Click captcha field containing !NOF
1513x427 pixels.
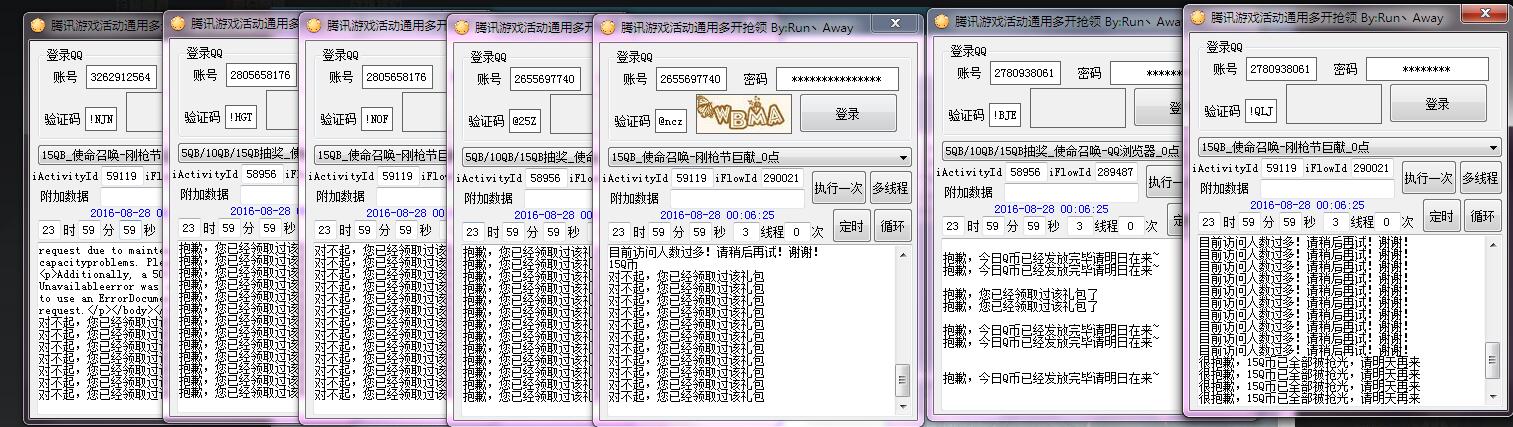(x=377, y=118)
